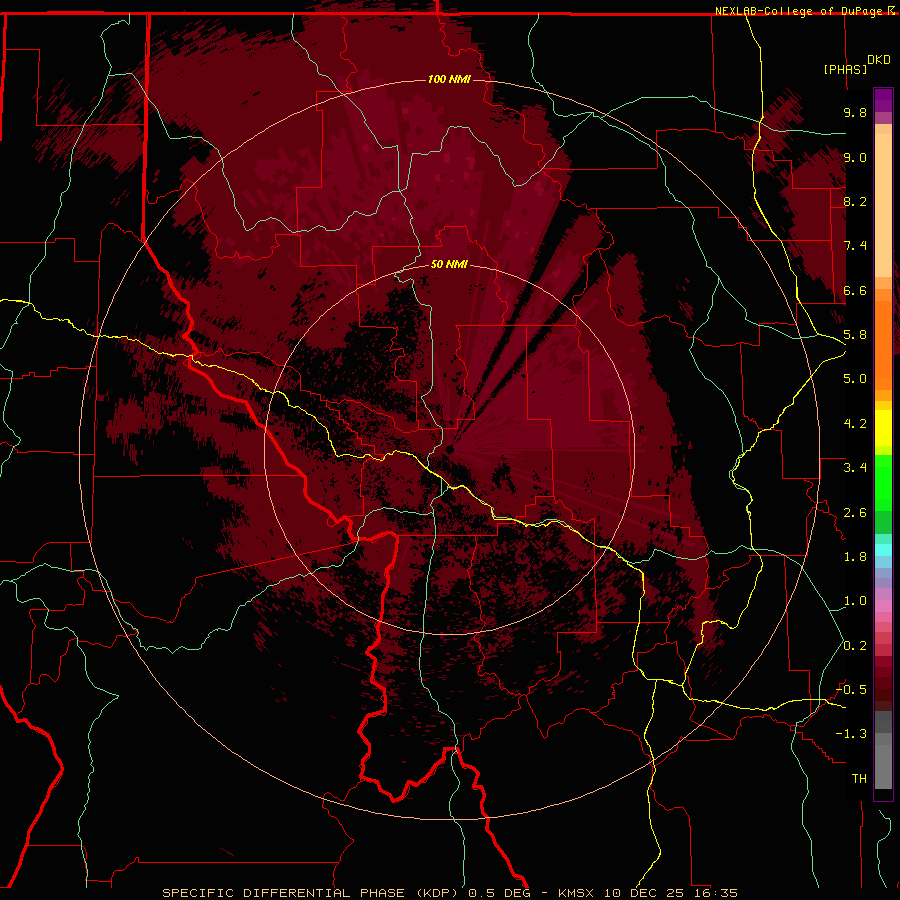Click the [PHAS] unit label
The height and width of the screenshot is (900, 900).
click(845, 69)
